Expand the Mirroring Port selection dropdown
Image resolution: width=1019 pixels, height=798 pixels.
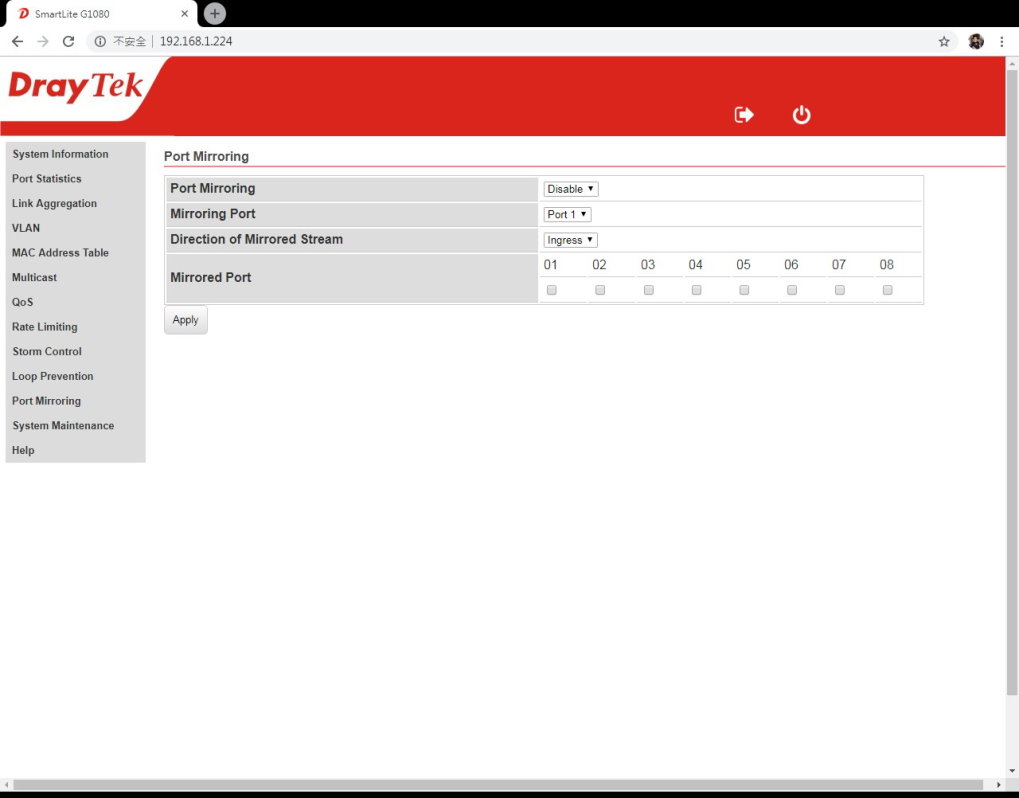click(x=567, y=214)
